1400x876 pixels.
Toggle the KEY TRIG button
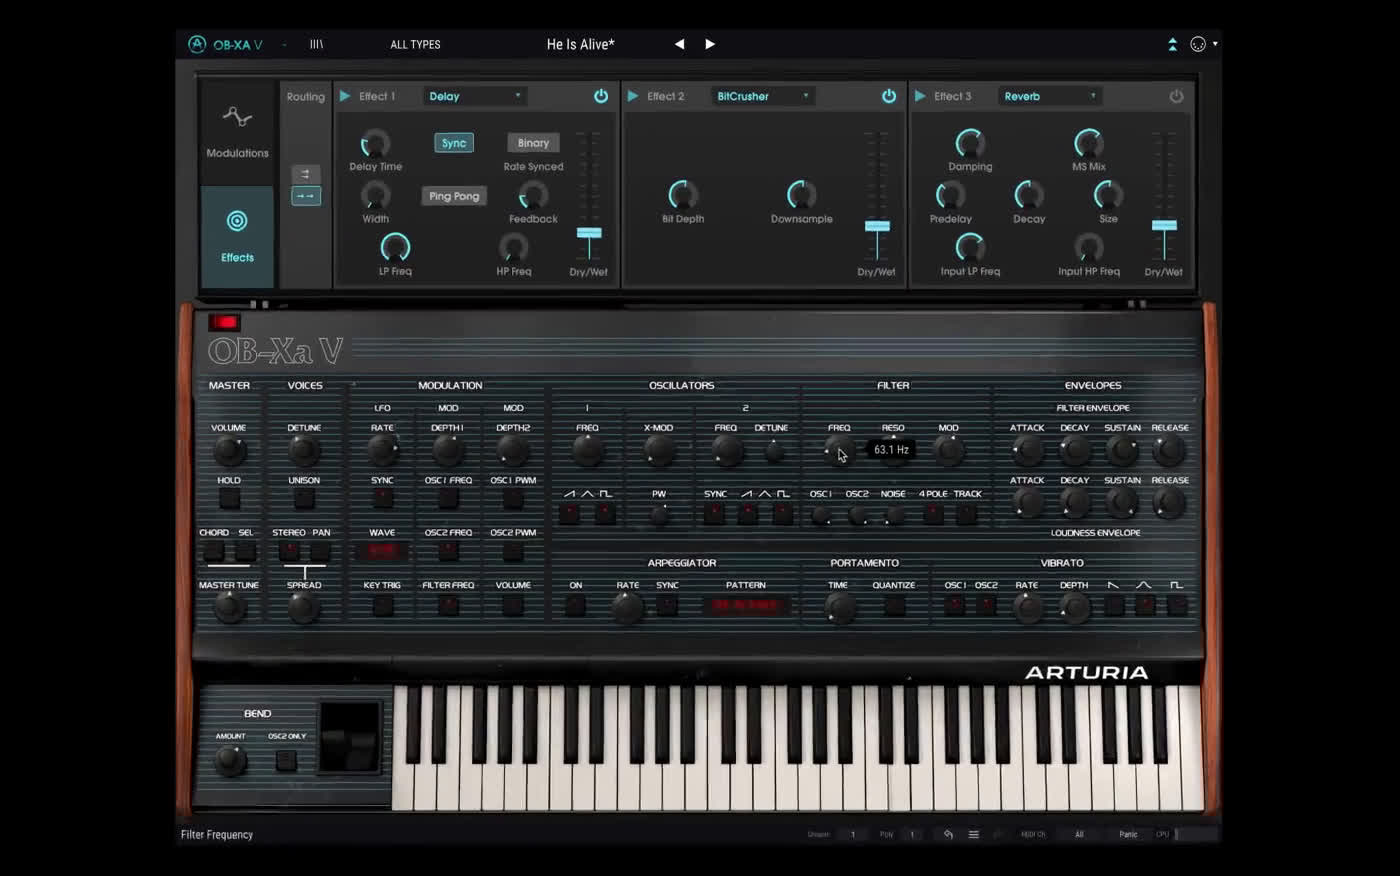point(382,604)
